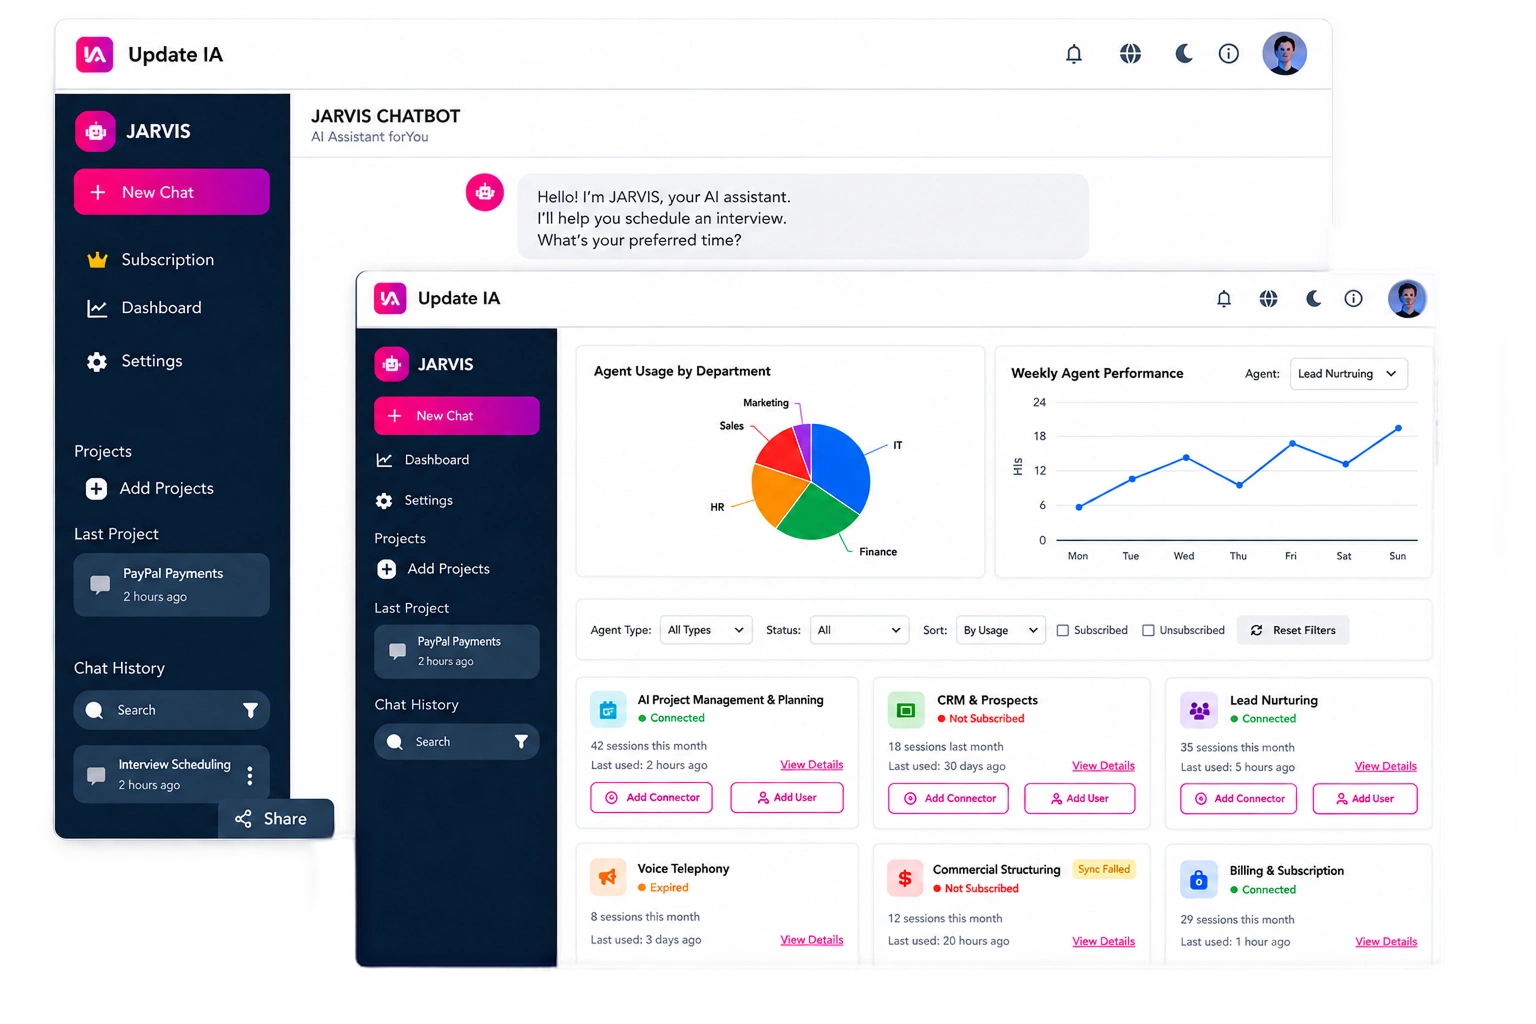
Task: Expand the Agent dropdown showing Lead Nurturing
Action: 1349,374
